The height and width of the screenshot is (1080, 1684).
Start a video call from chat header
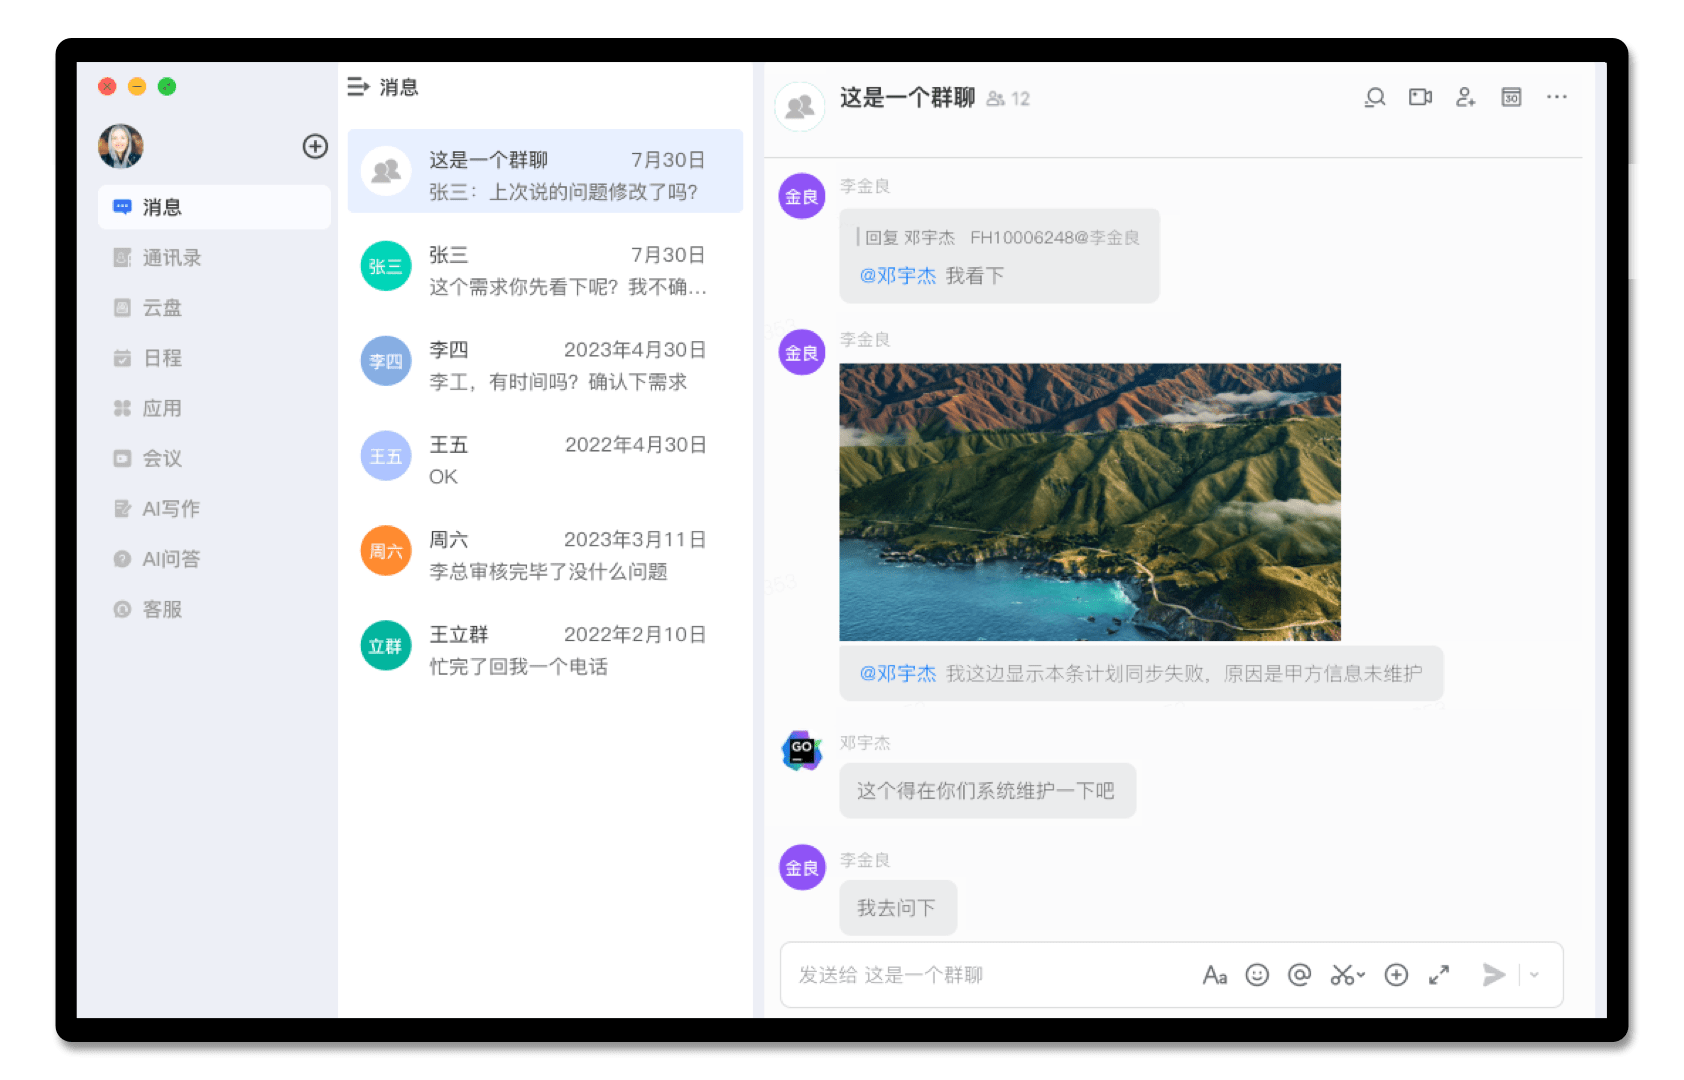pyautogui.click(x=1420, y=97)
